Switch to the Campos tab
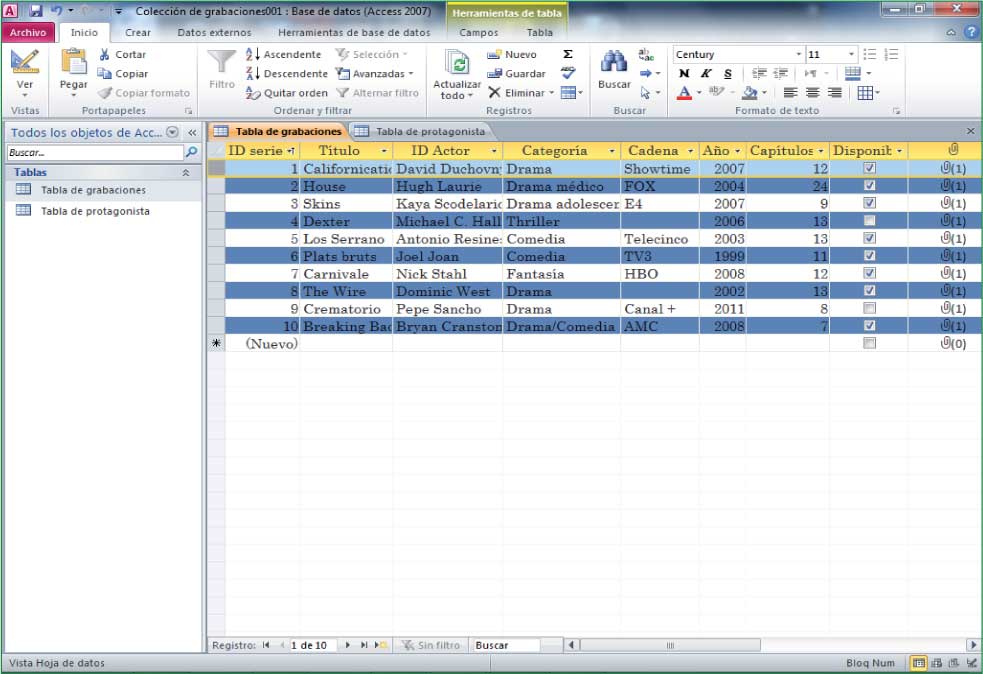Image resolution: width=983 pixels, height=674 pixels. coord(478,33)
